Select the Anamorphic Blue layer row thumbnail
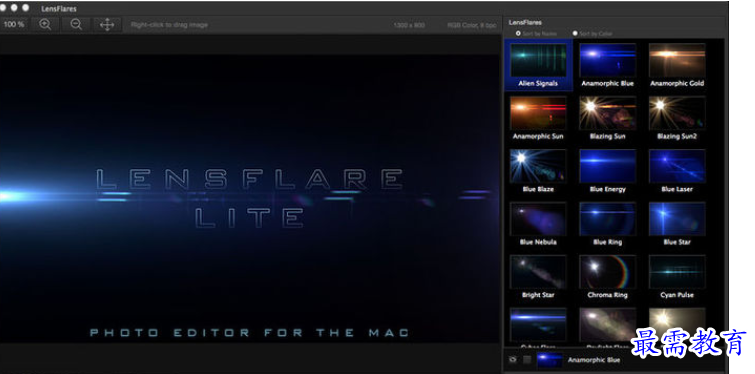 [x=549, y=360]
